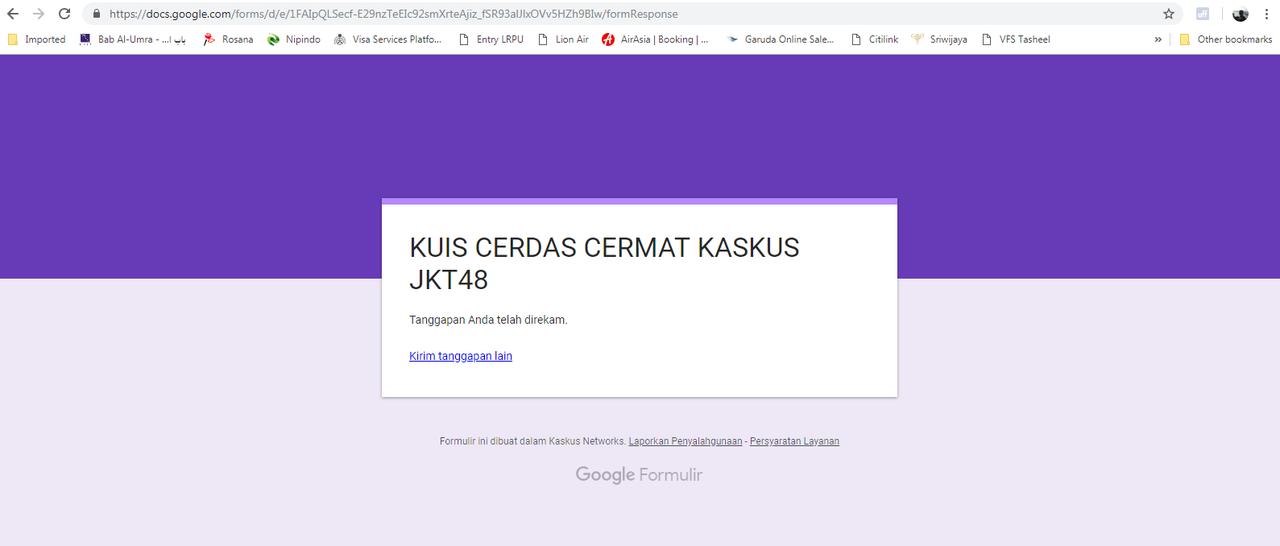Open the Imported bookmarks folder
The image size is (1280, 546).
click(x=36, y=40)
